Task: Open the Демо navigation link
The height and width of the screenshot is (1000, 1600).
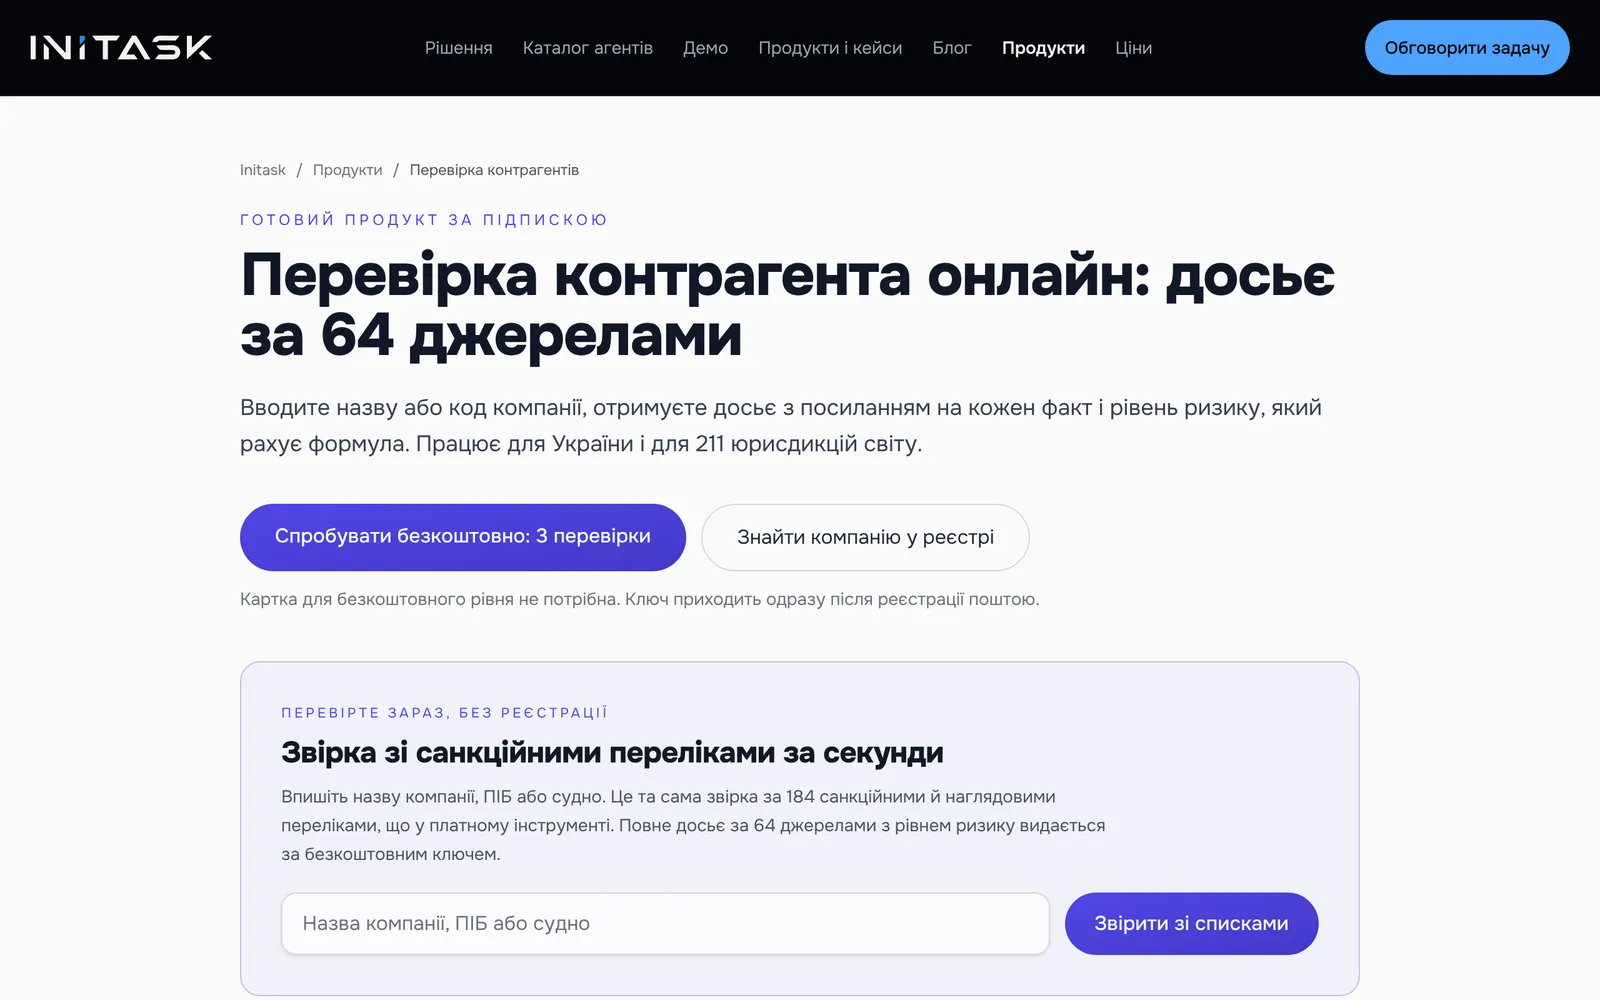Action: [705, 48]
